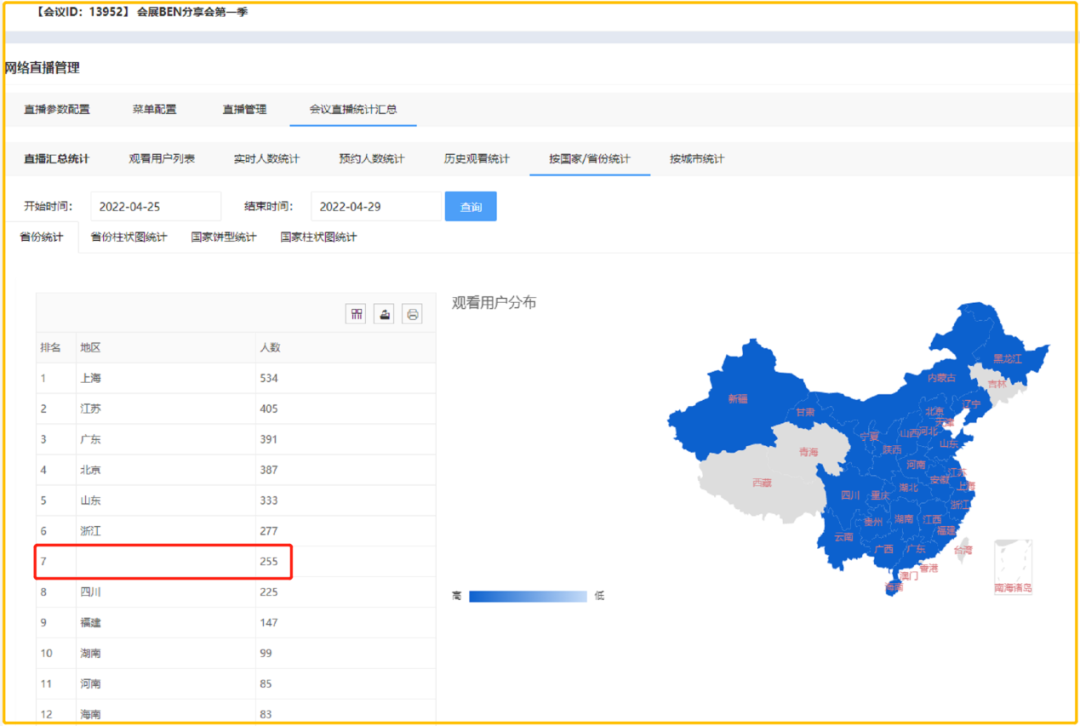Click the 观看用户分布 chart title
This screenshot has width=1080, height=726.
point(494,302)
